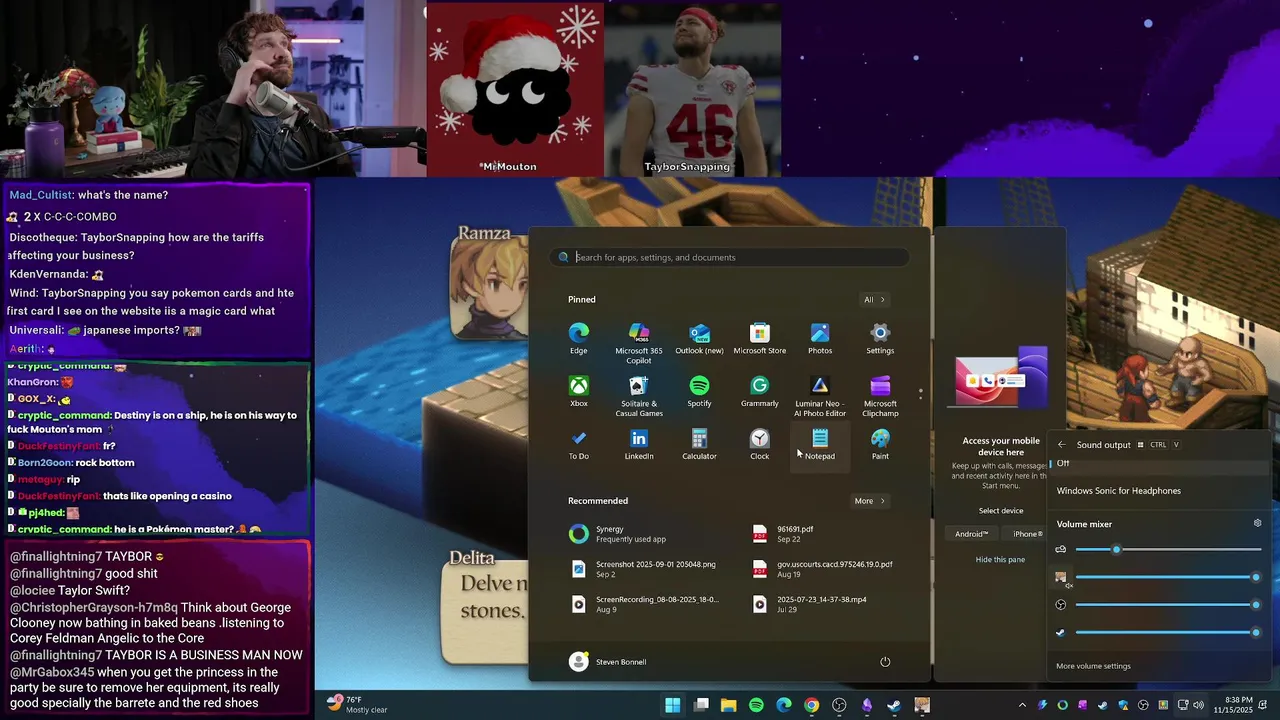
Task: Click the Windows Start button
Action: point(673,705)
